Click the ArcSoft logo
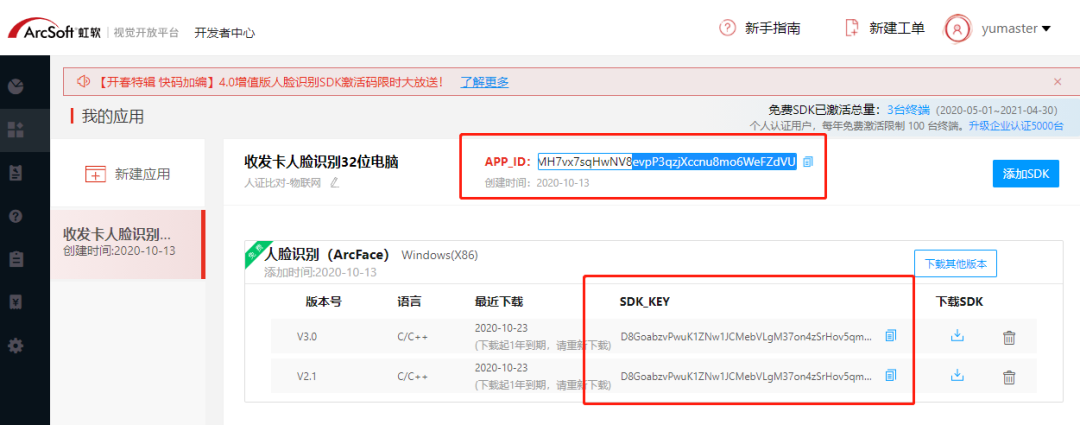This screenshot has height=425, width=1080. click(54, 30)
